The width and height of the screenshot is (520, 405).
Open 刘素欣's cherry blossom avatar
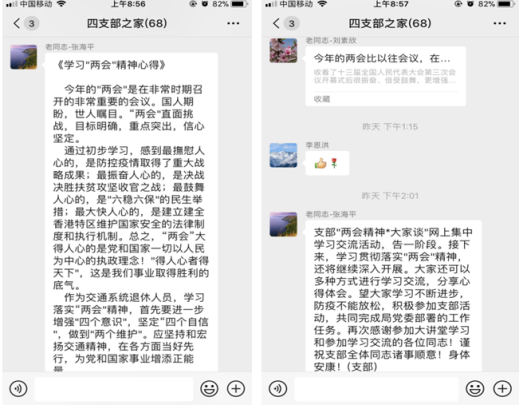[x=283, y=50]
